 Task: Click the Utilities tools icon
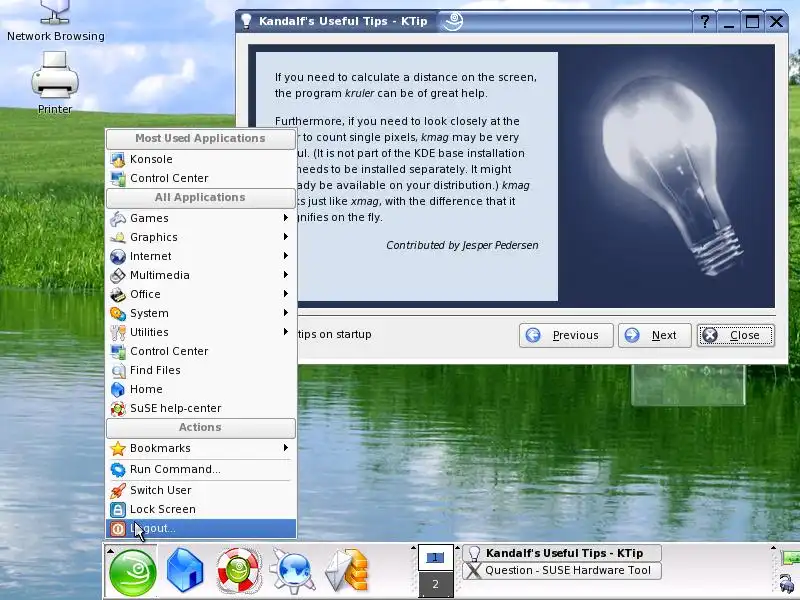[118, 333]
